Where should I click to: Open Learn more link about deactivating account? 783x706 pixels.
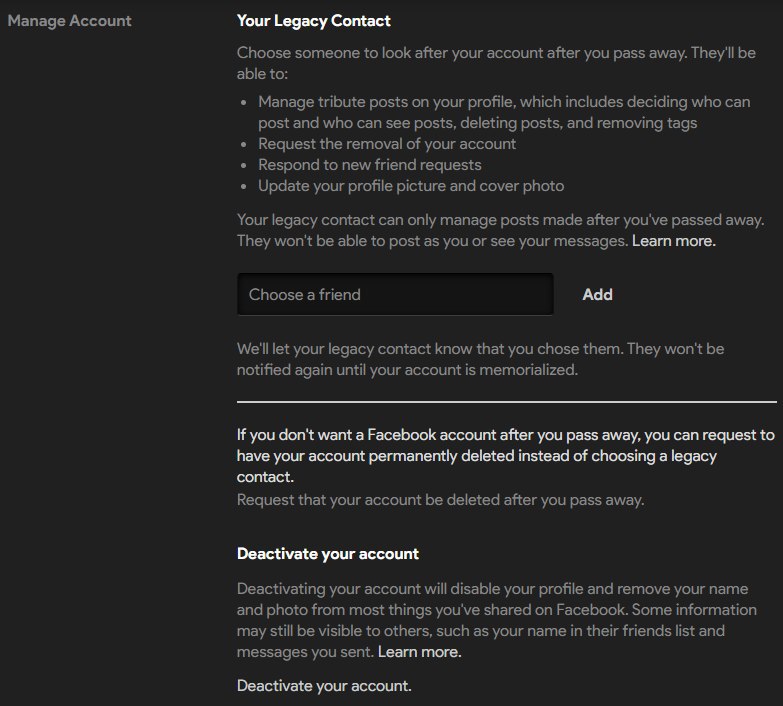tap(419, 652)
